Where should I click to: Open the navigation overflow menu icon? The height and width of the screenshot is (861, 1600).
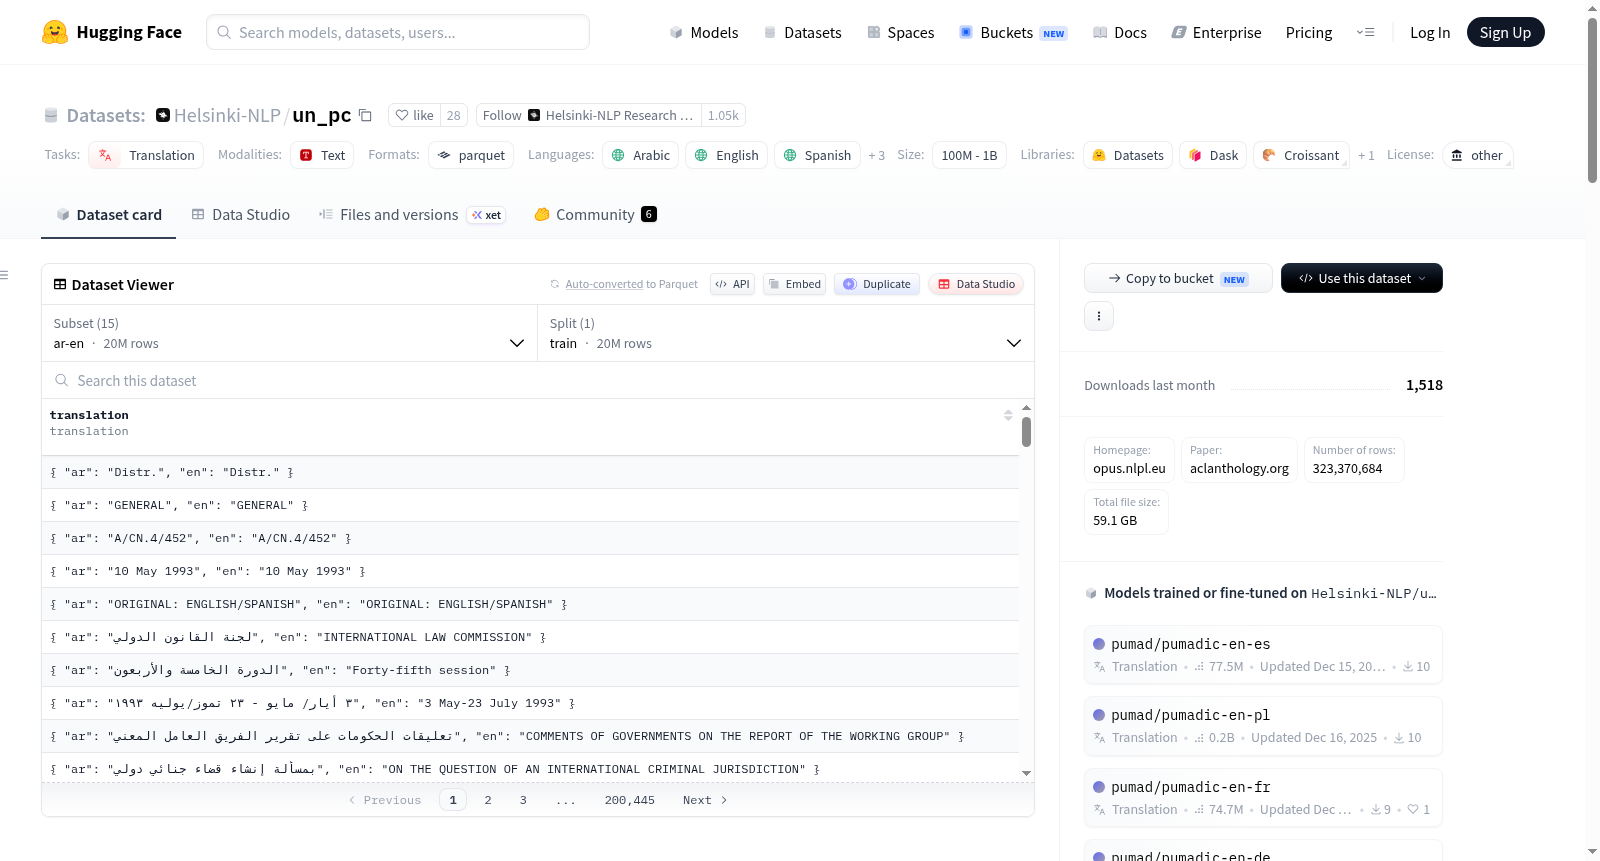[x=1366, y=33]
